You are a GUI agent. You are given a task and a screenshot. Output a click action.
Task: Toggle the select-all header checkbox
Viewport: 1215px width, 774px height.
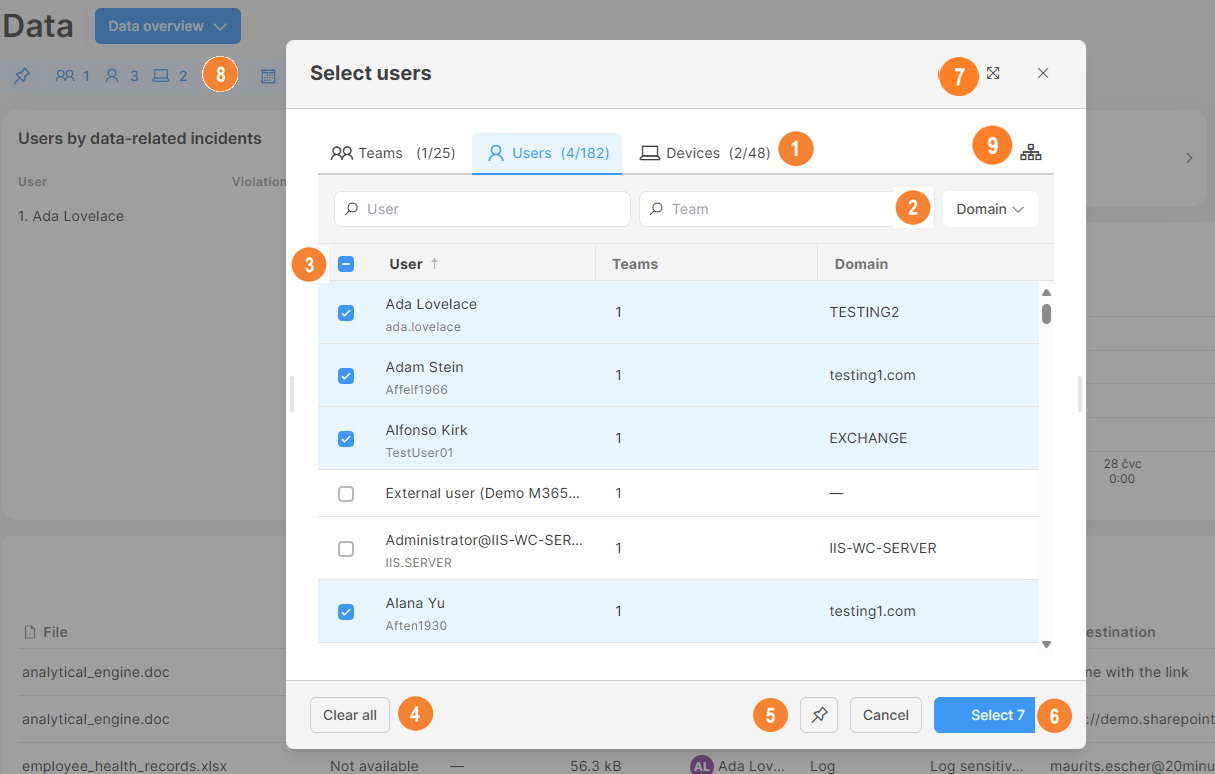[346, 265]
